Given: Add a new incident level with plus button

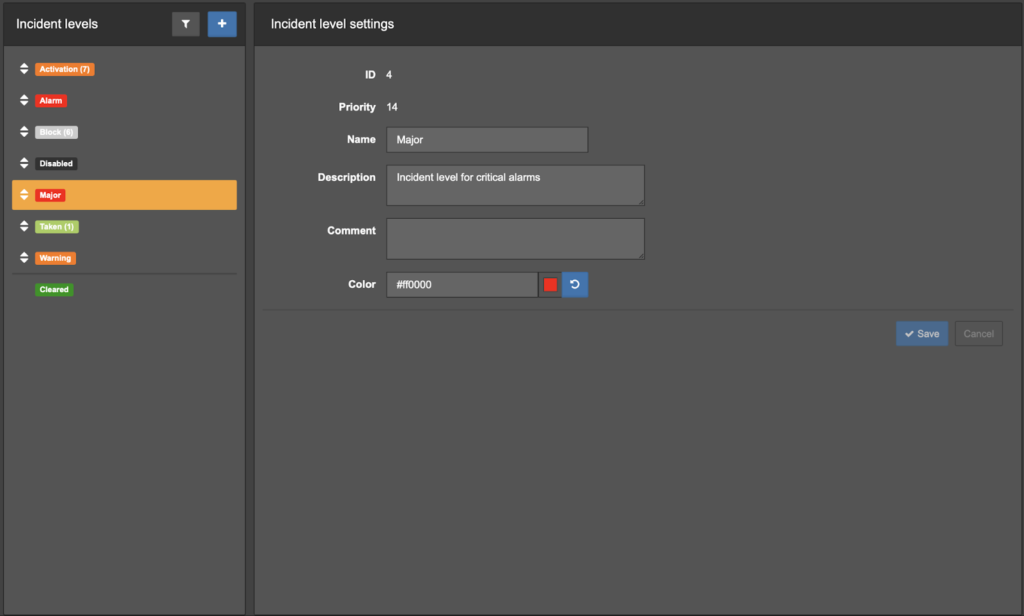Looking at the screenshot, I should pyautogui.click(x=222, y=24).
